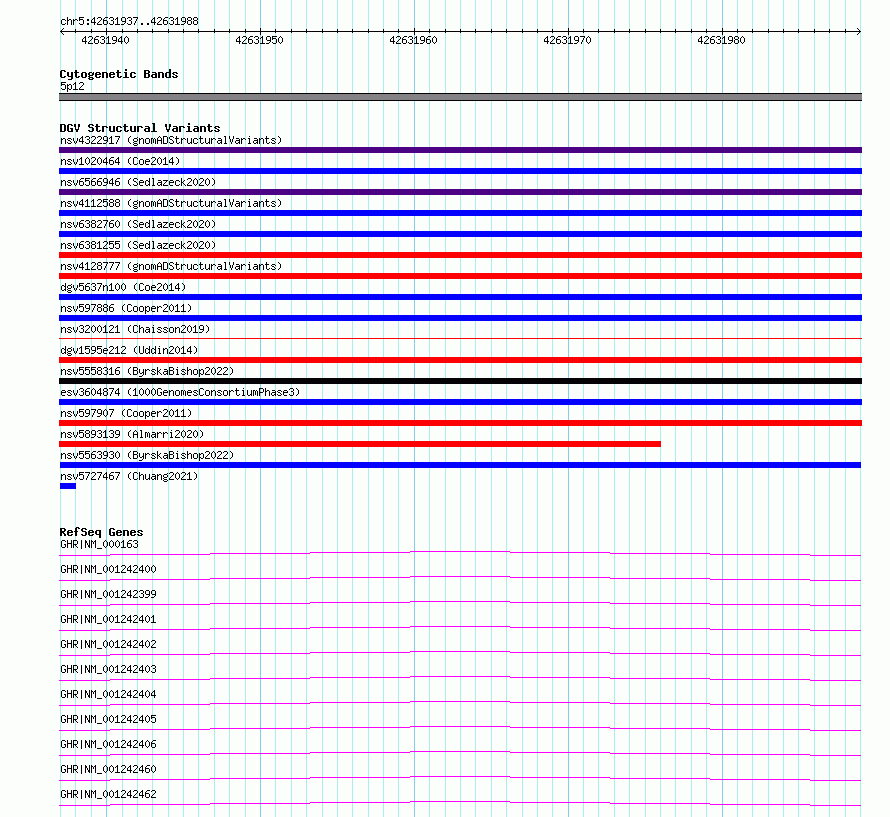Select the red bar under nsv4128777
Image resolution: width=890 pixels, height=817 pixels.
pos(460,276)
